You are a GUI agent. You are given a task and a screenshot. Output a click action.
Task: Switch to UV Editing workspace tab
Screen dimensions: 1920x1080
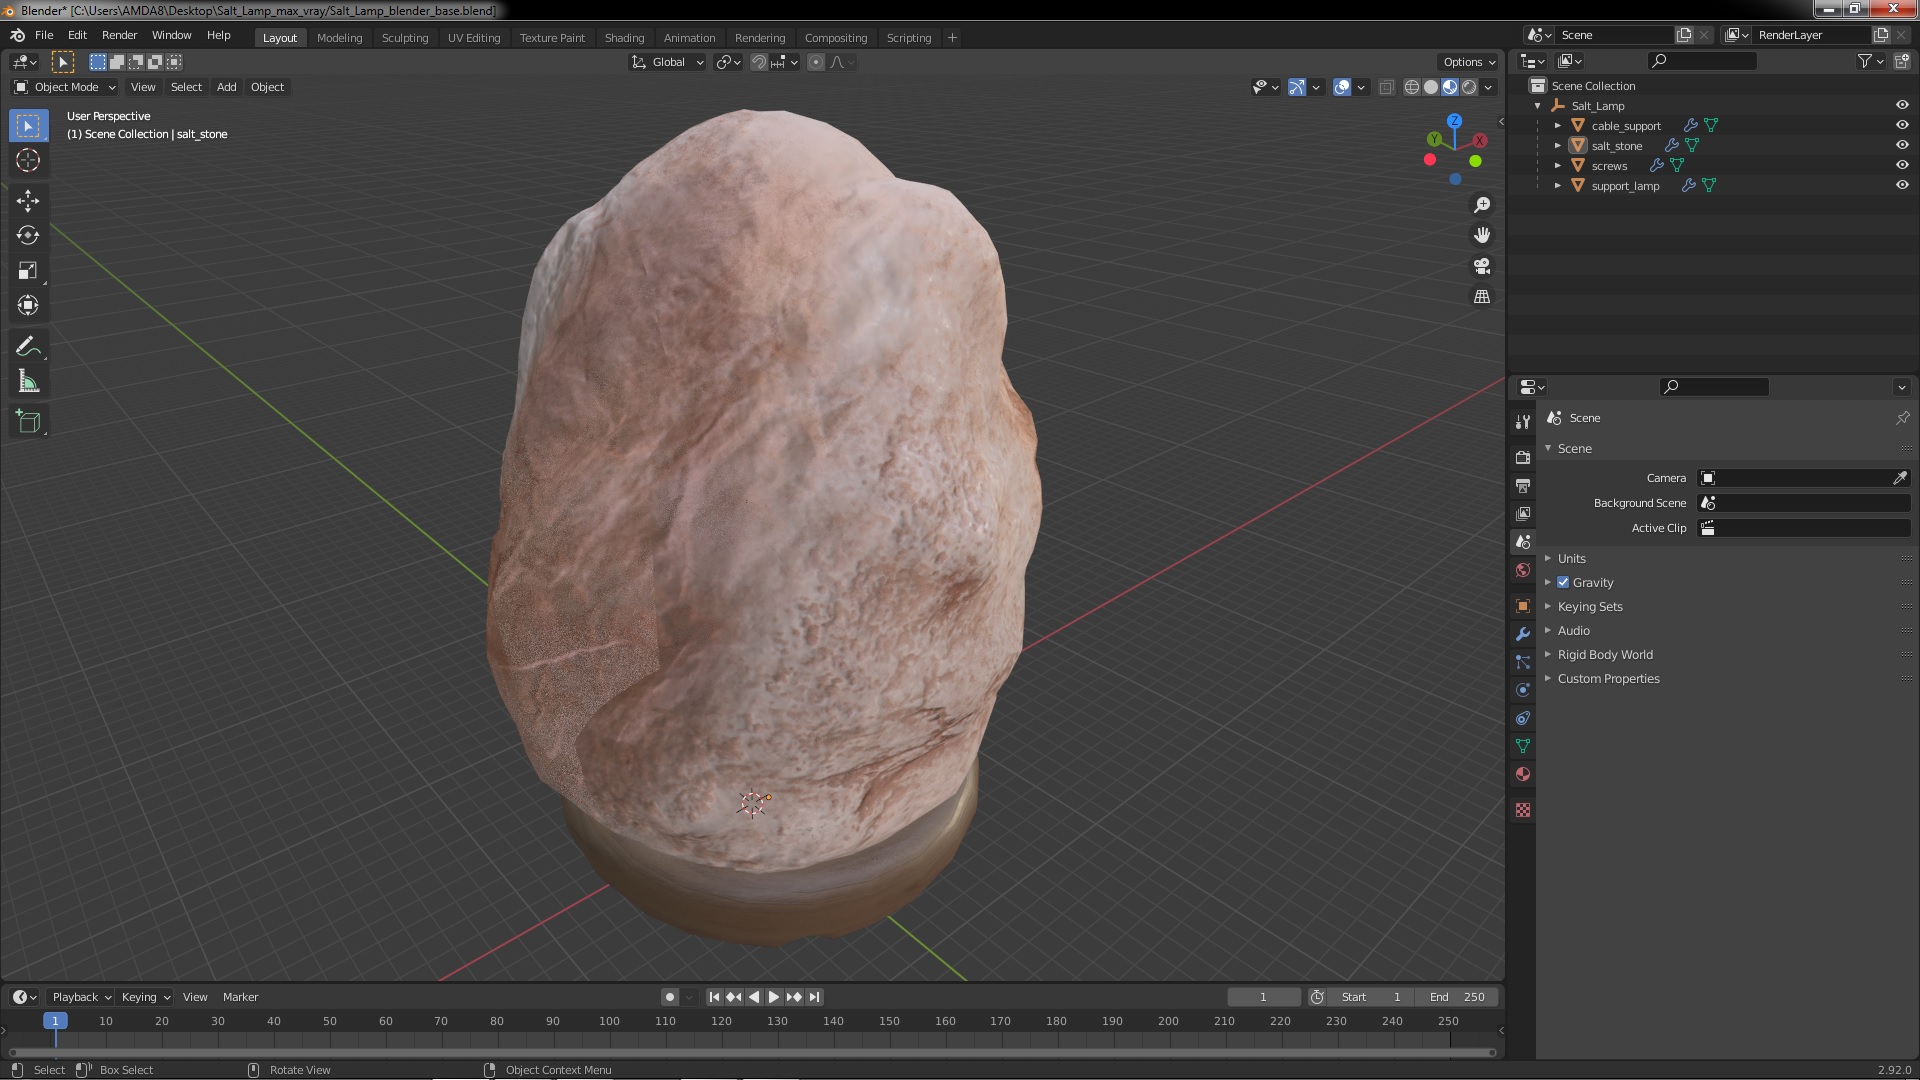point(473,38)
